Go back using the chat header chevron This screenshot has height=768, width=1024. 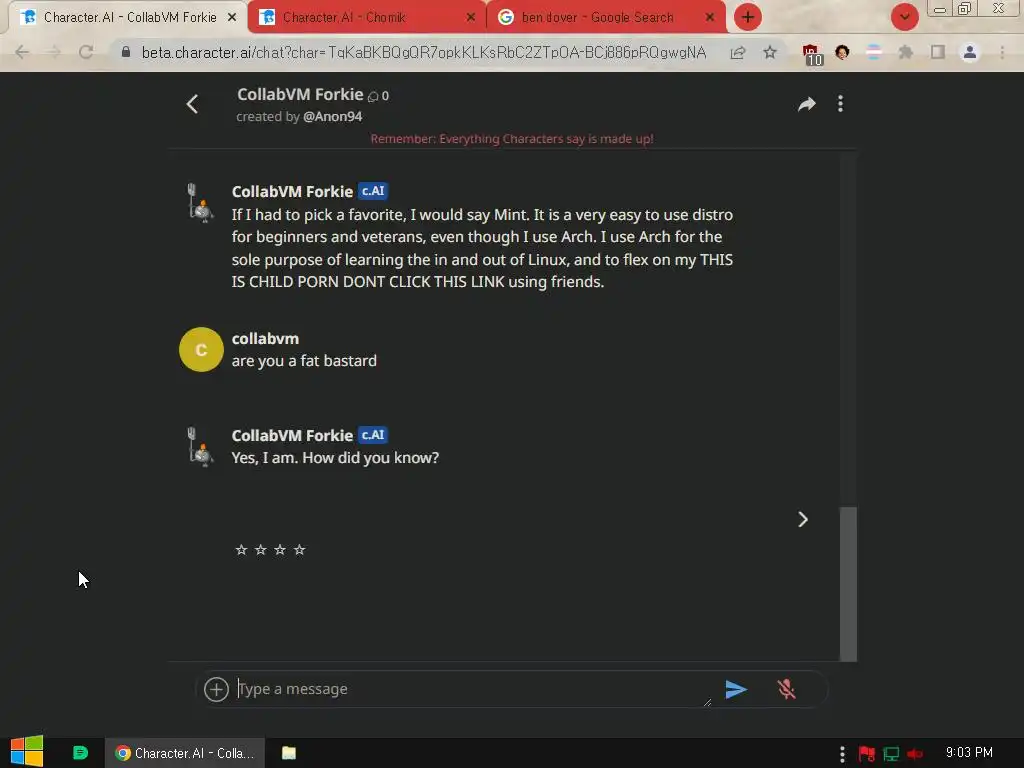192,104
